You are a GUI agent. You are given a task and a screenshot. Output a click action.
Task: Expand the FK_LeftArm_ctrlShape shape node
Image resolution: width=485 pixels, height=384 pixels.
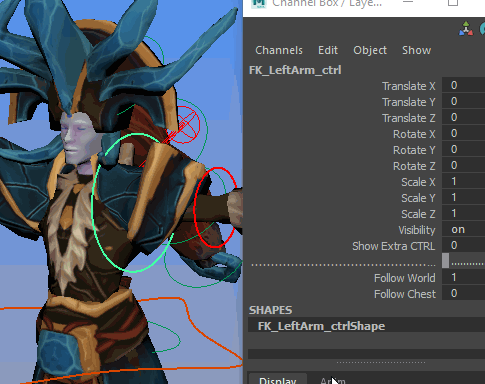pyautogui.click(x=321, y=326)
